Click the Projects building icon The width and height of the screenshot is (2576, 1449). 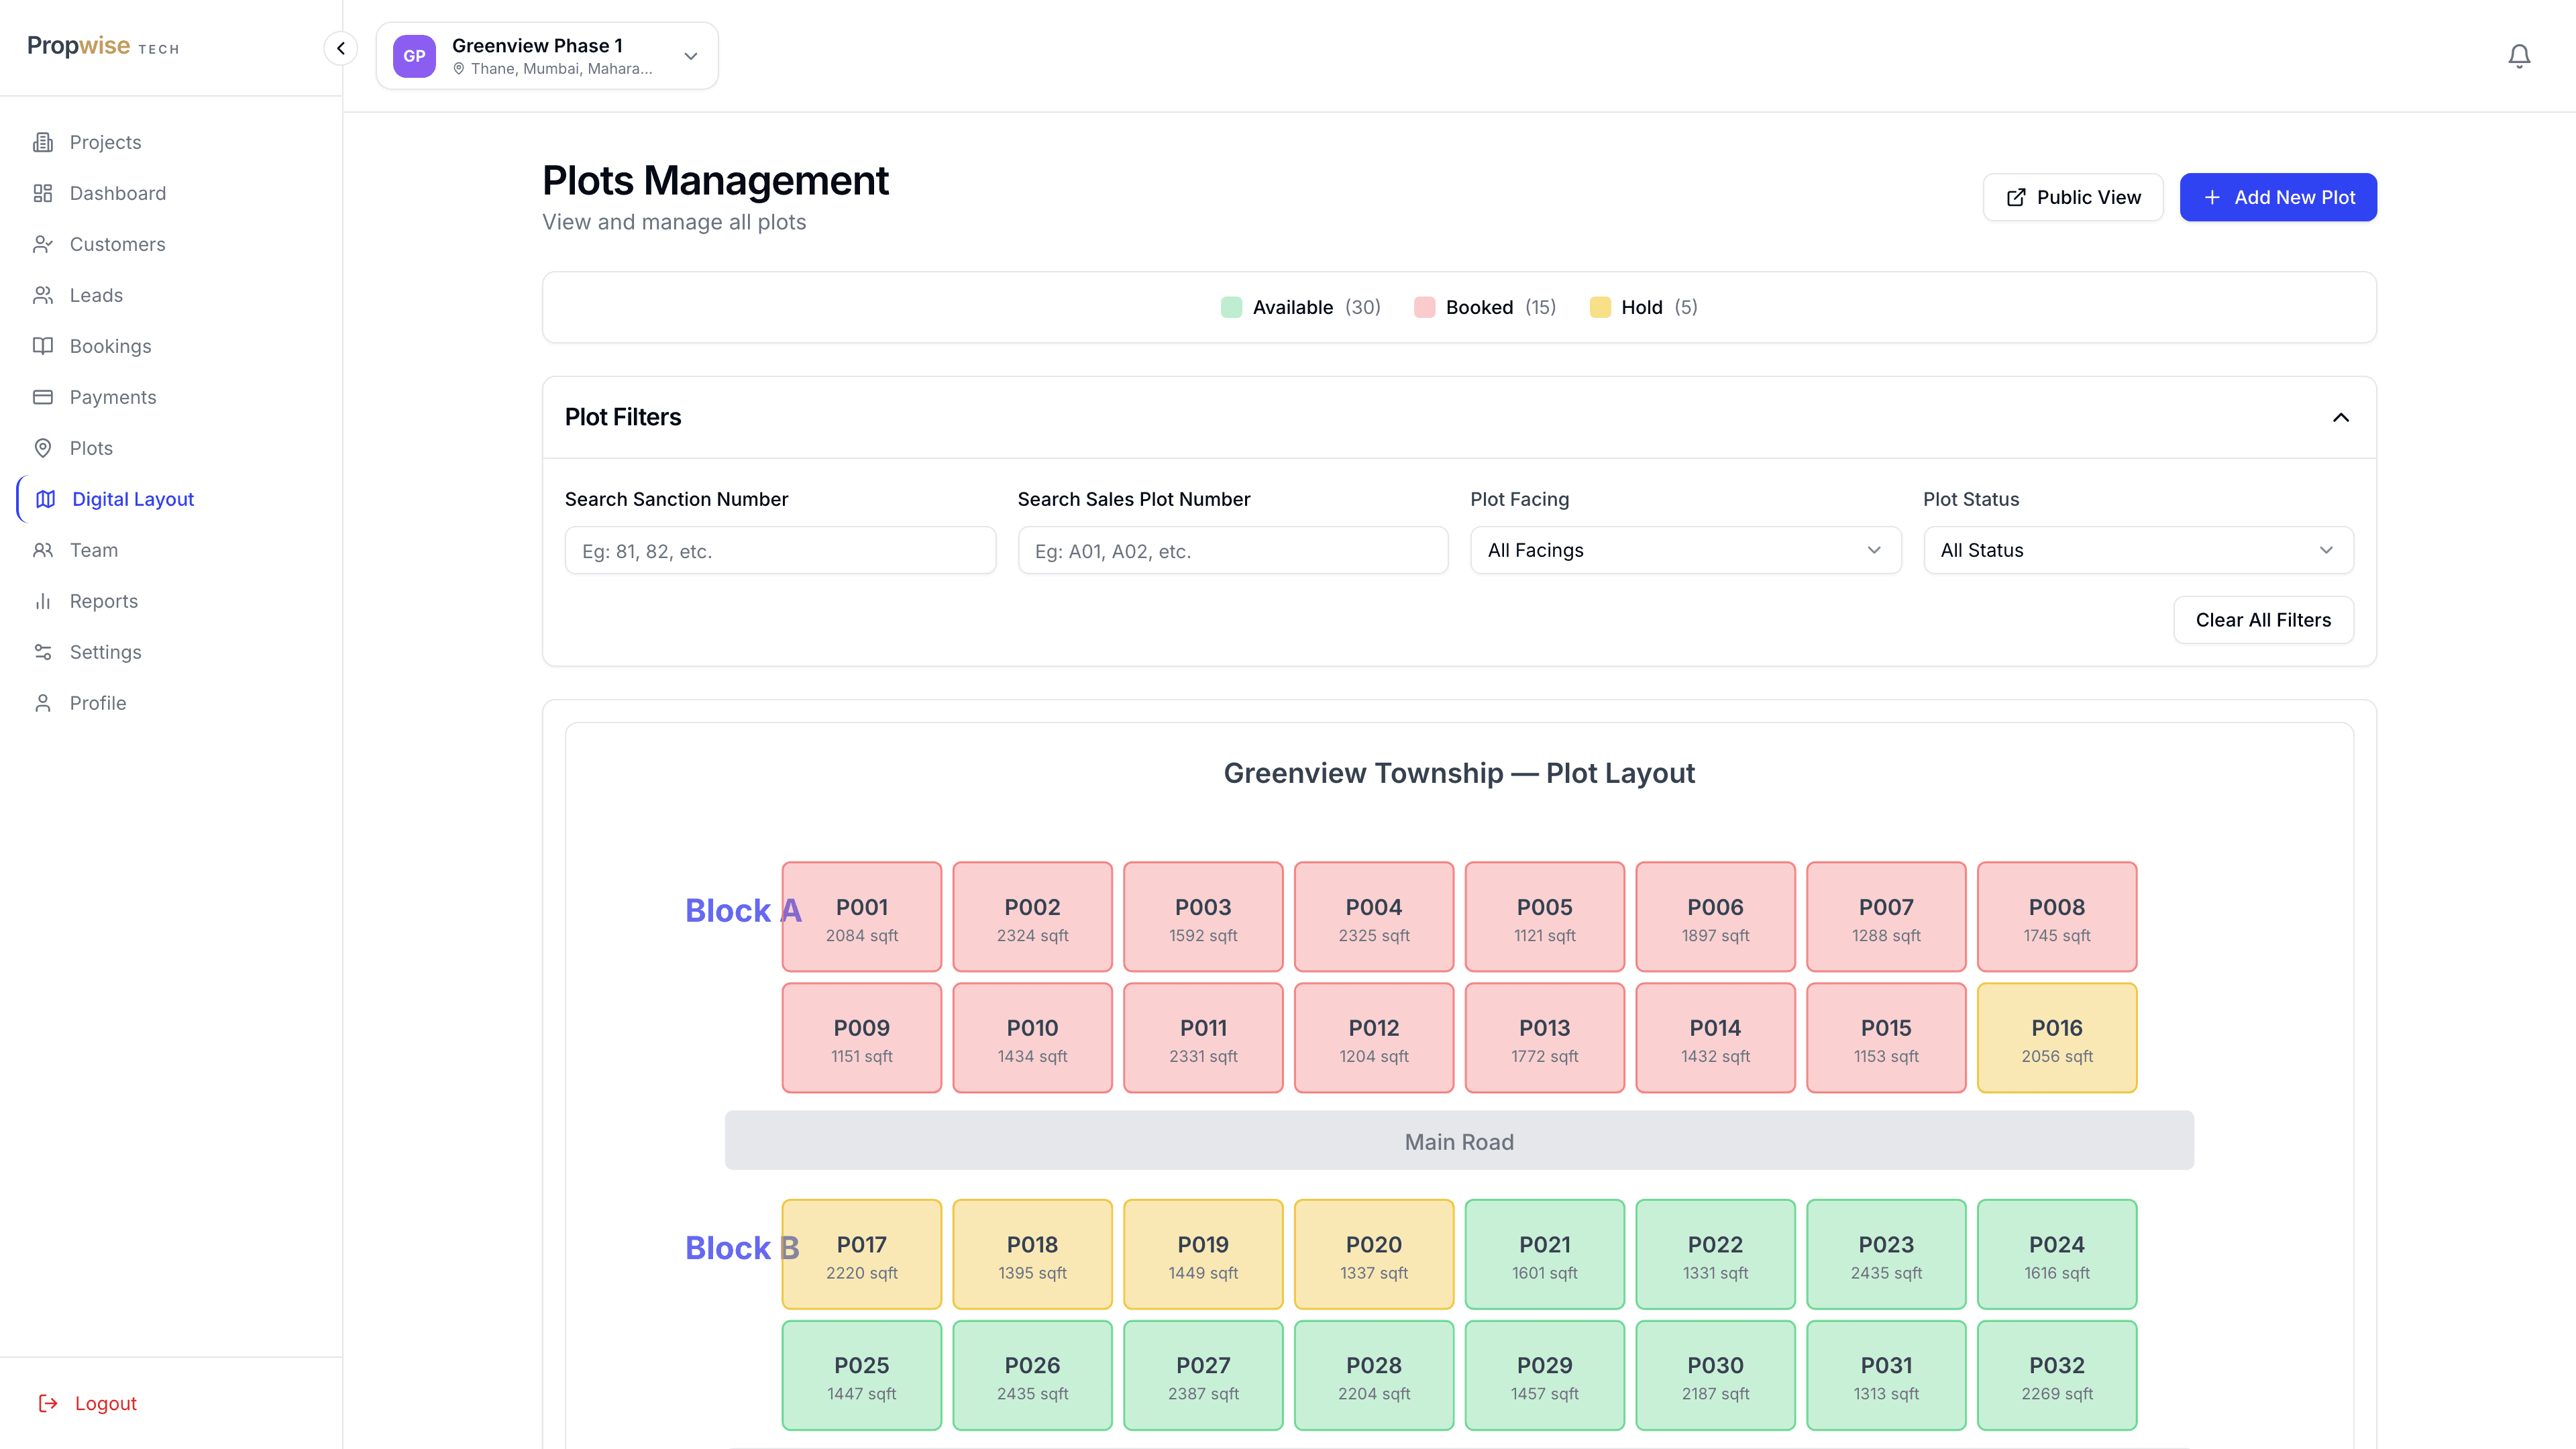pos(43,142)
